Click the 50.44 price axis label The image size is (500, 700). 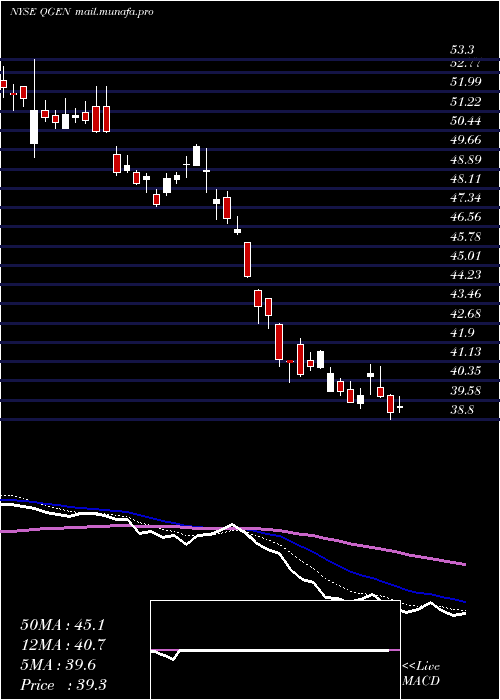[x=465, y=121]
